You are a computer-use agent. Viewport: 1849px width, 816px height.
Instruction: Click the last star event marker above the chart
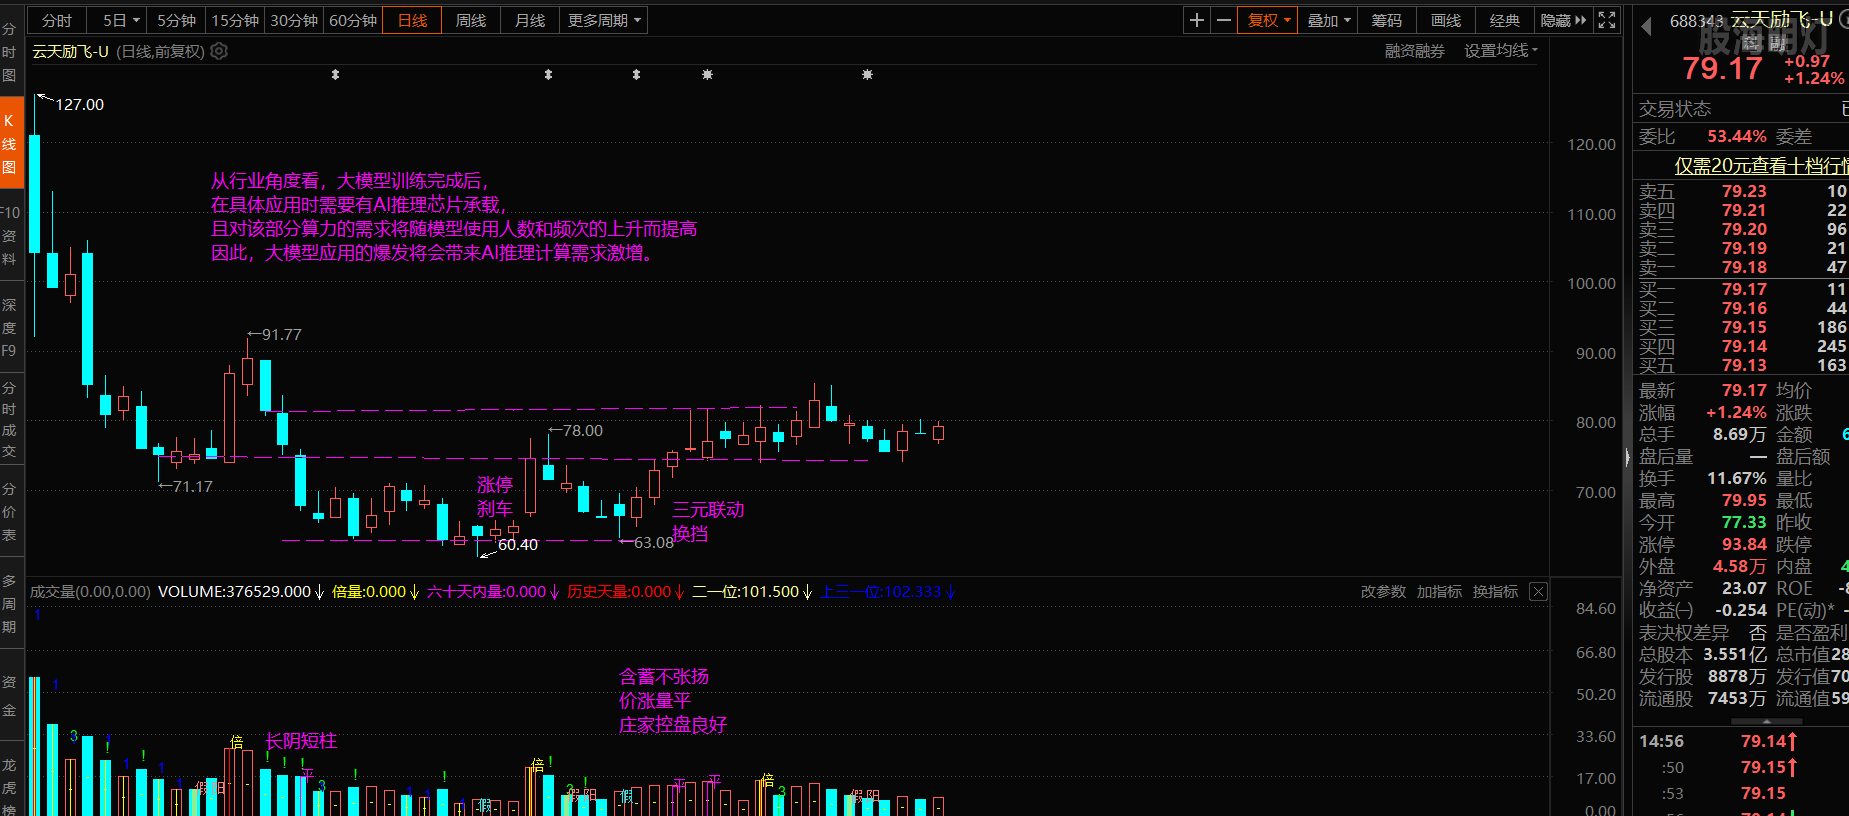pos(867,75)
